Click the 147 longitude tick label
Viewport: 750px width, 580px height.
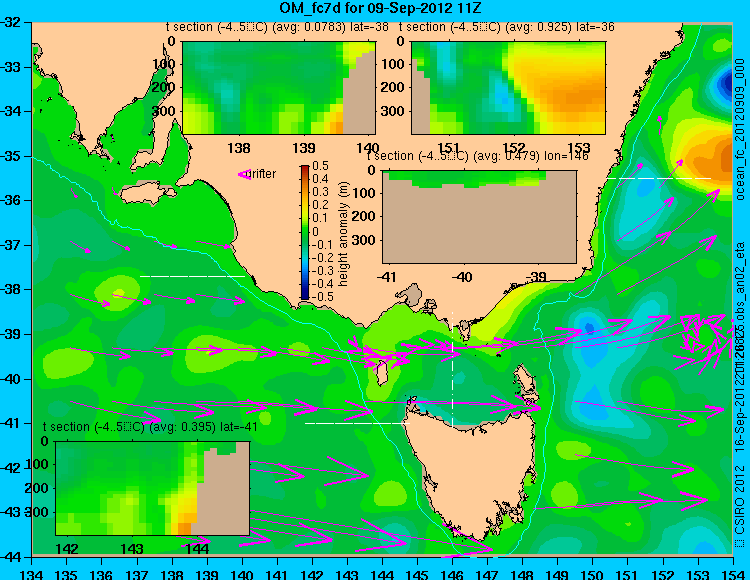[x=487, y=573]
